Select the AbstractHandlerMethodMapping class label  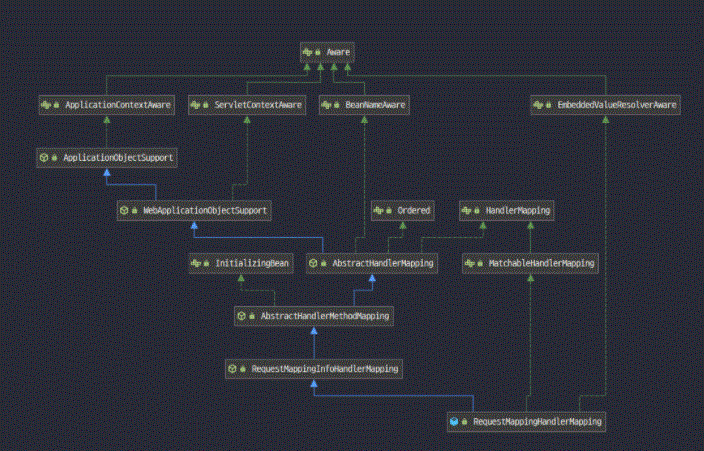325,317
